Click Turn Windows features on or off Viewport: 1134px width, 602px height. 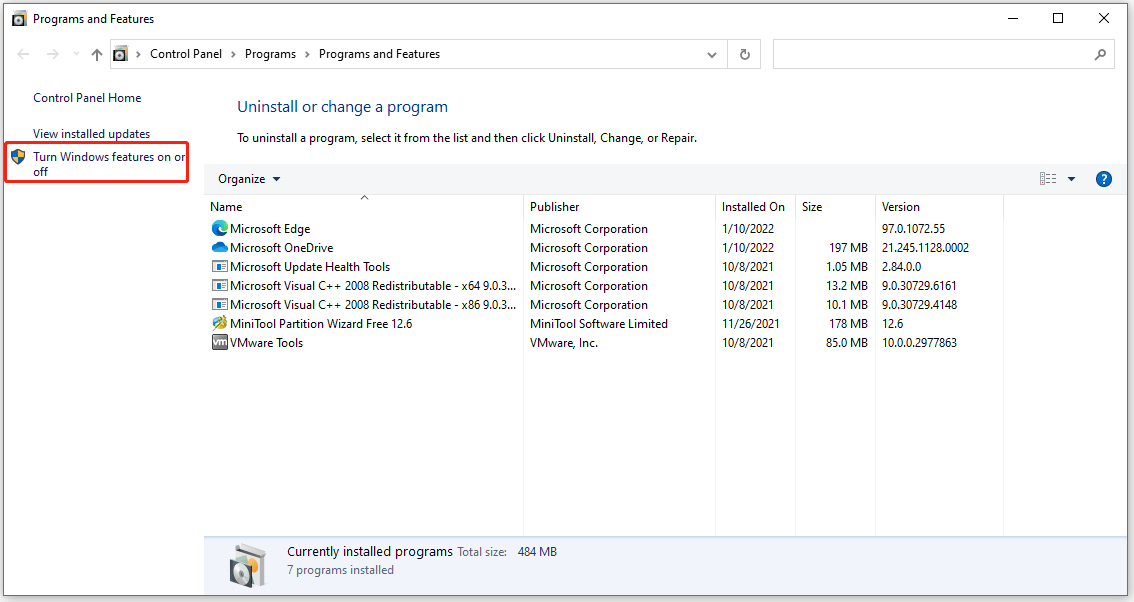[109, 164]
